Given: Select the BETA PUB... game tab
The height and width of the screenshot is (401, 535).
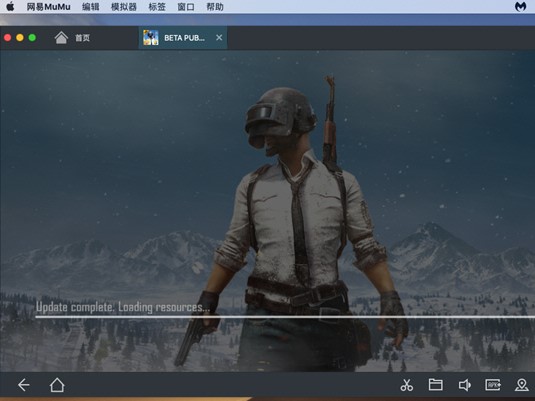Looking at the screenshot, I should click(183, 38).
